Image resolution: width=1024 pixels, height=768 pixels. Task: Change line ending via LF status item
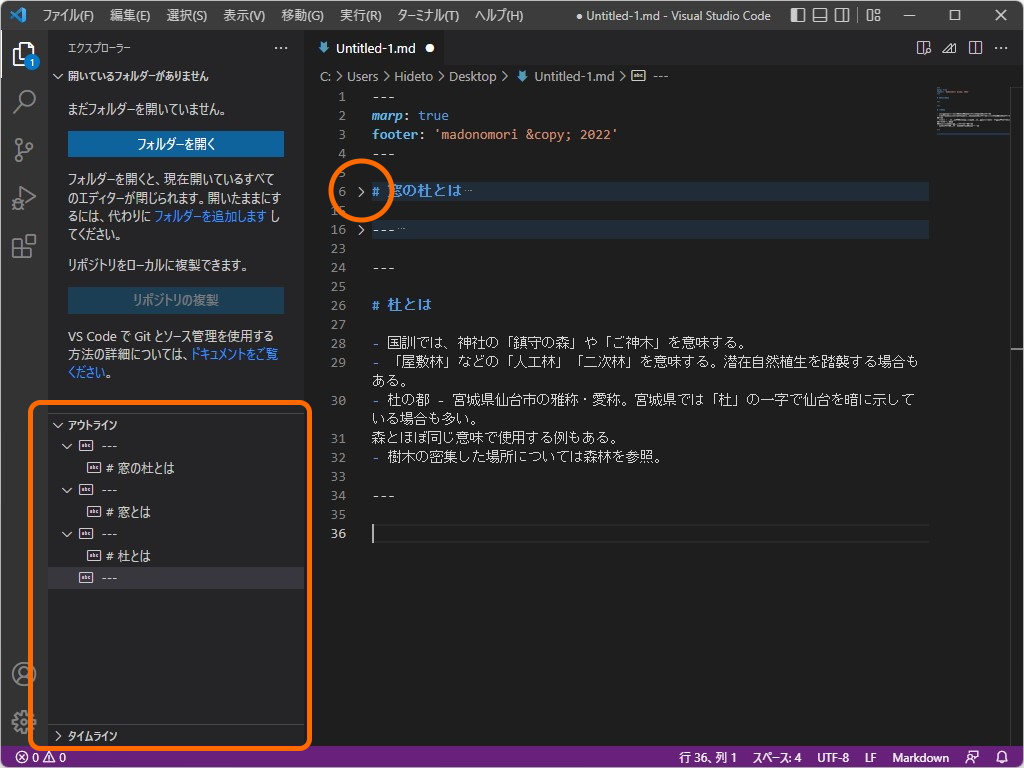[871, 758]
